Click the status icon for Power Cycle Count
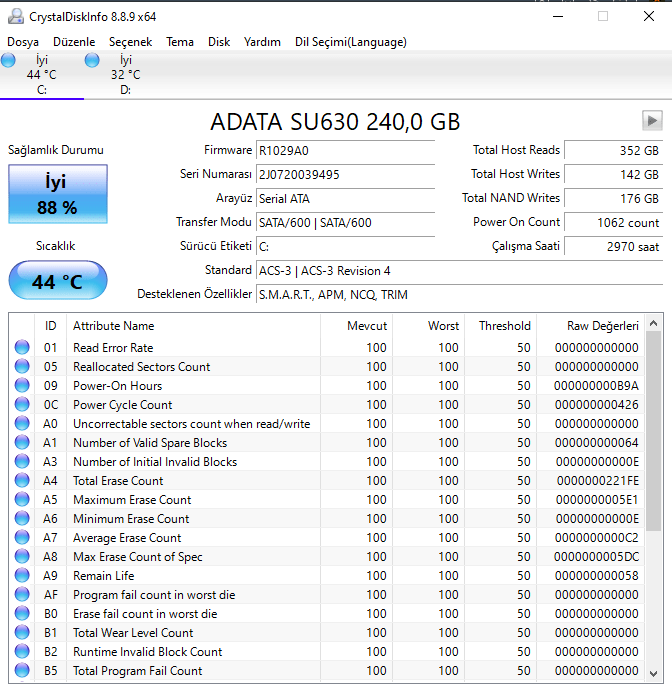The image size is (672, 691). (22, 404)
